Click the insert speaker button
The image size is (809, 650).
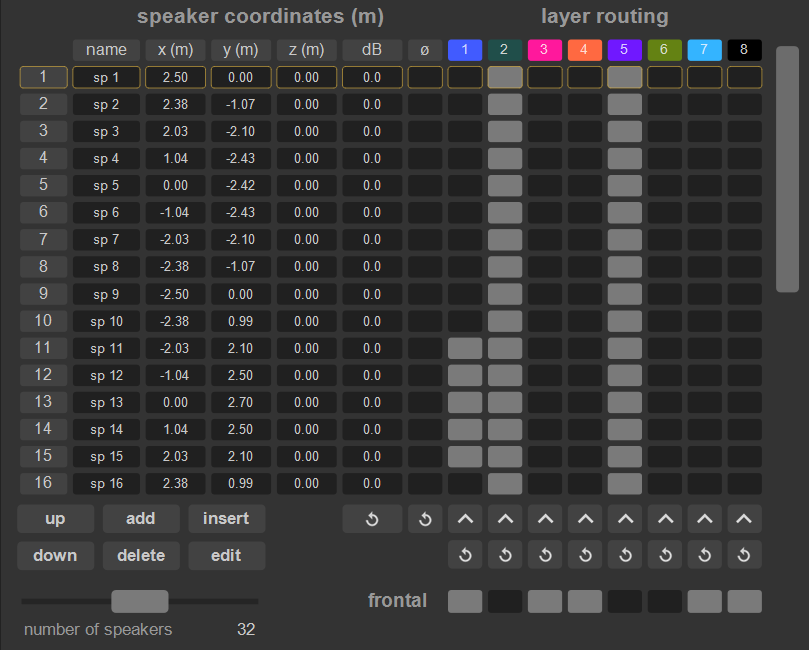tap(226, 518)
